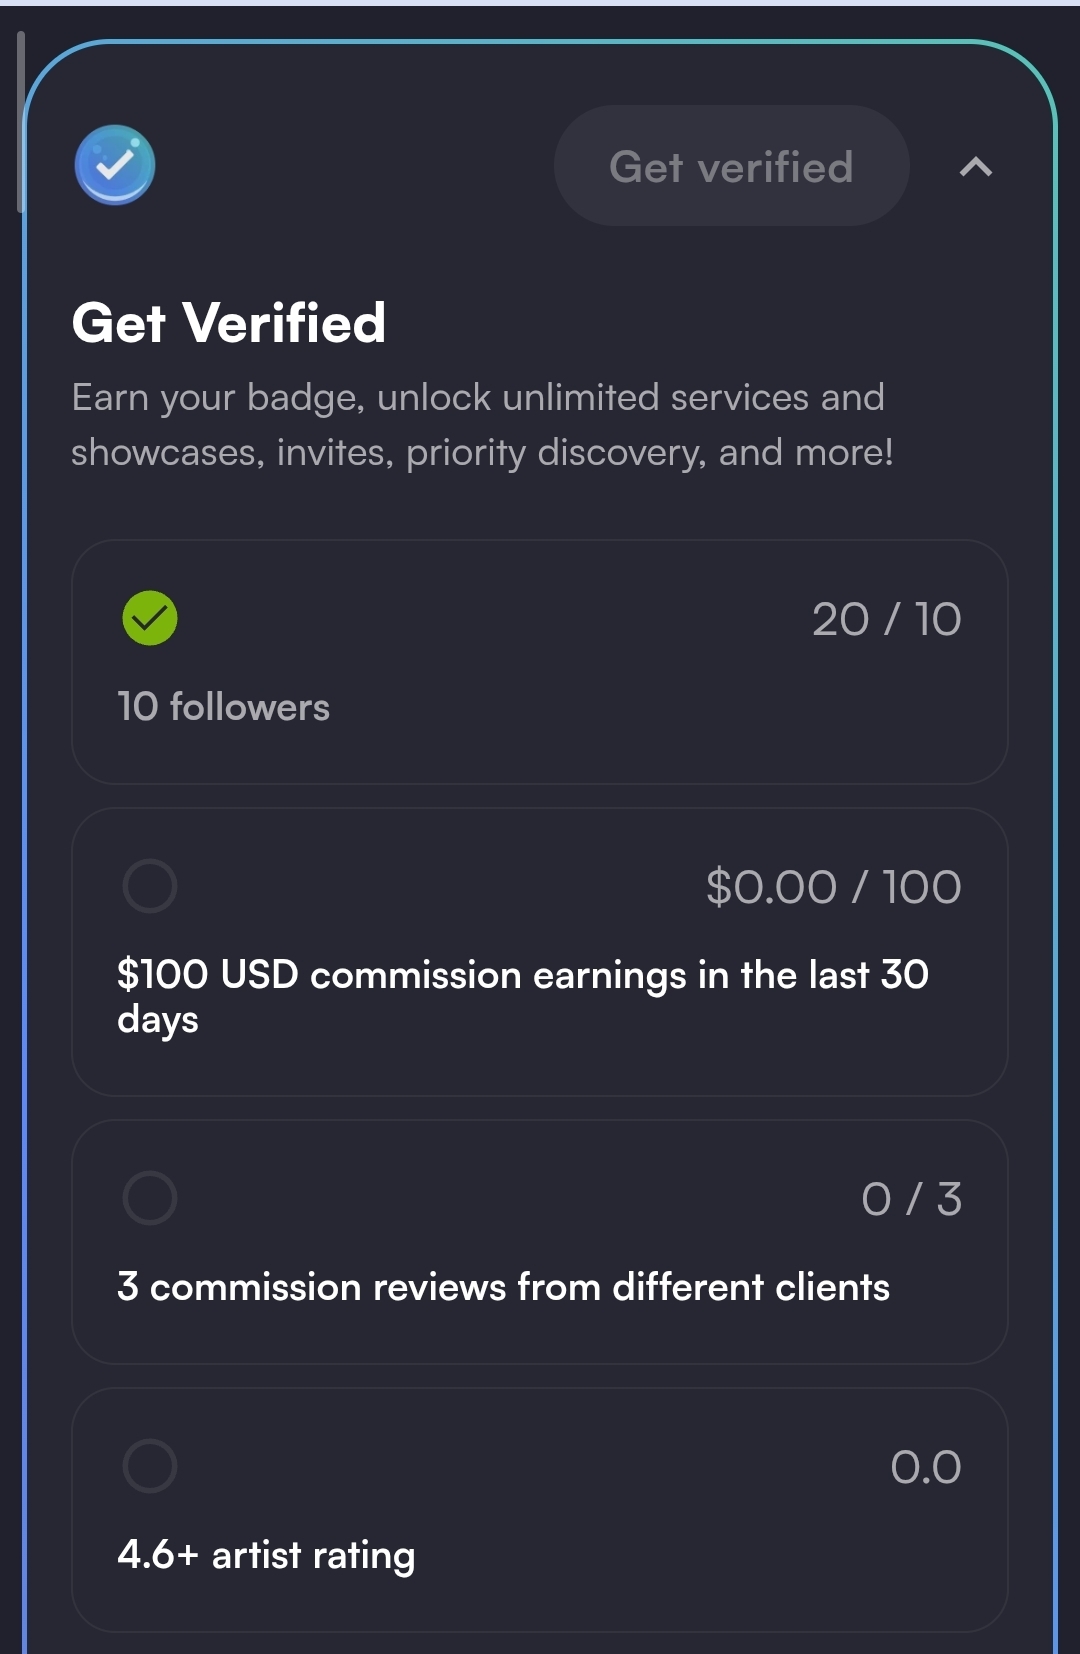The width and height of the screenshot is (1080, 1654).
Task: Select the 20 / 10 followers progress count
Action: point(886,619)
